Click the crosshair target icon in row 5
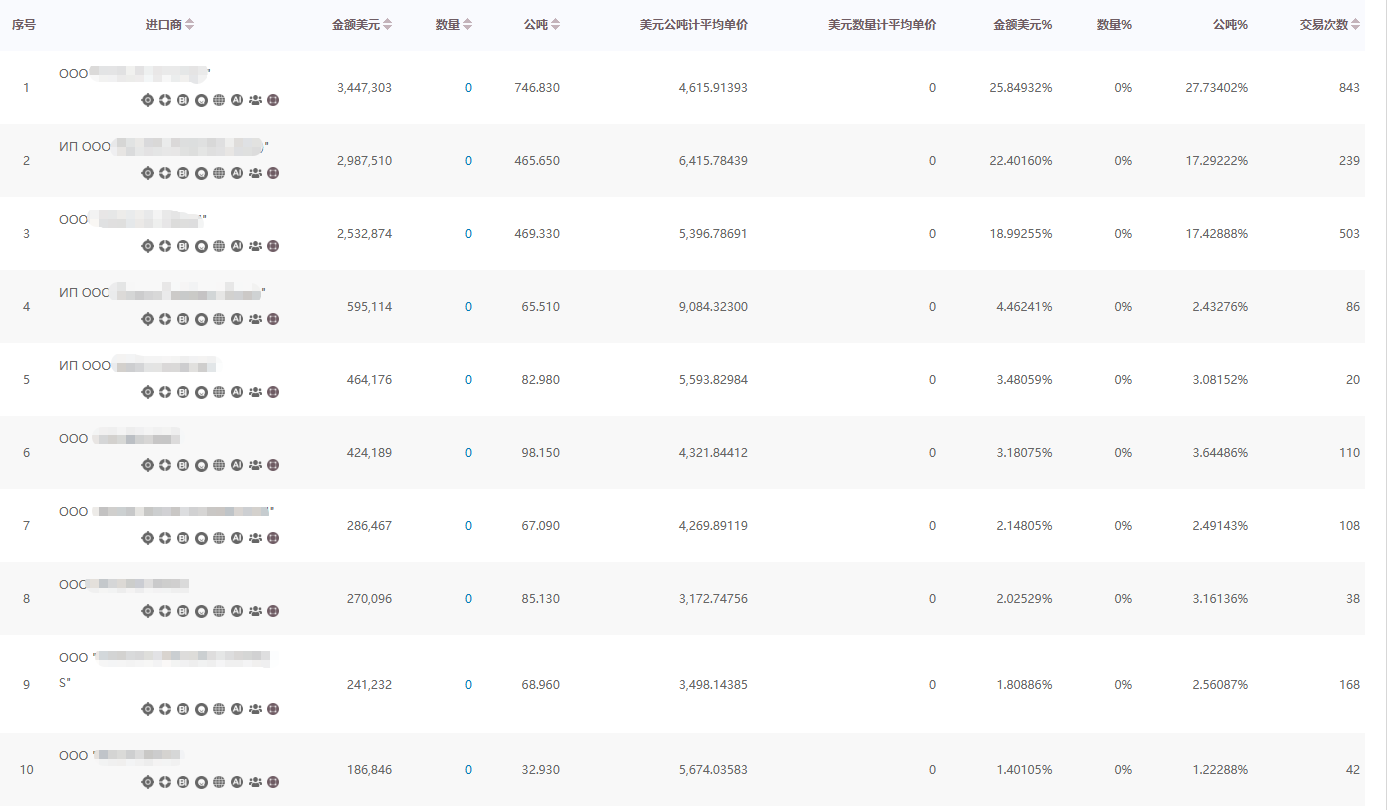The height and width of the screenshot is (810, 1390). click(147, 392)
